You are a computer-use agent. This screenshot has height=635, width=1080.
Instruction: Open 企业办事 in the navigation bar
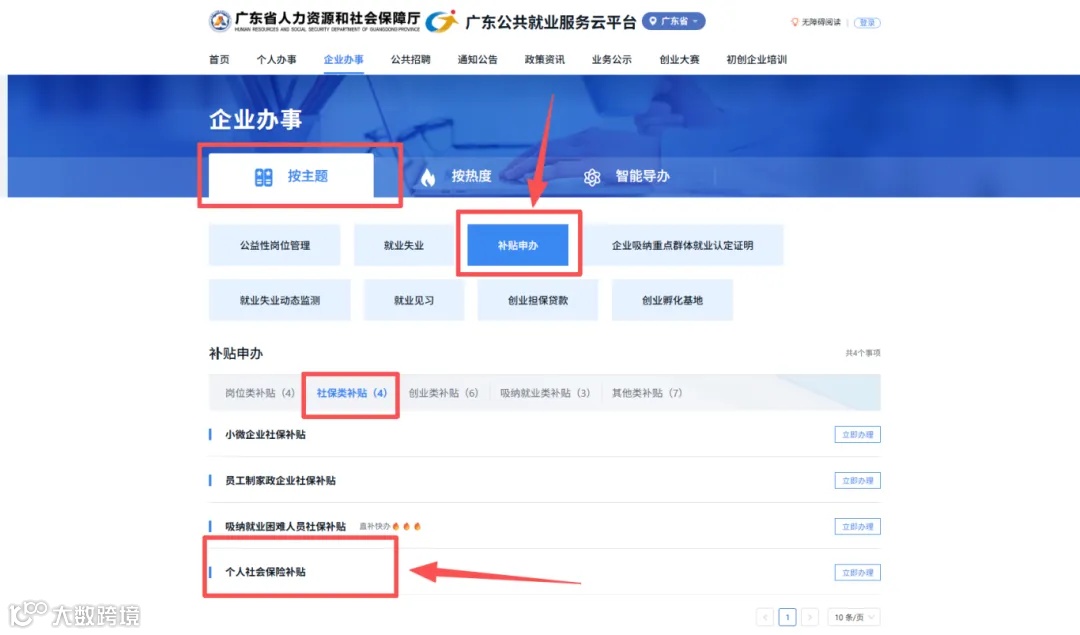pyautogui.click(x=343, y=59)
